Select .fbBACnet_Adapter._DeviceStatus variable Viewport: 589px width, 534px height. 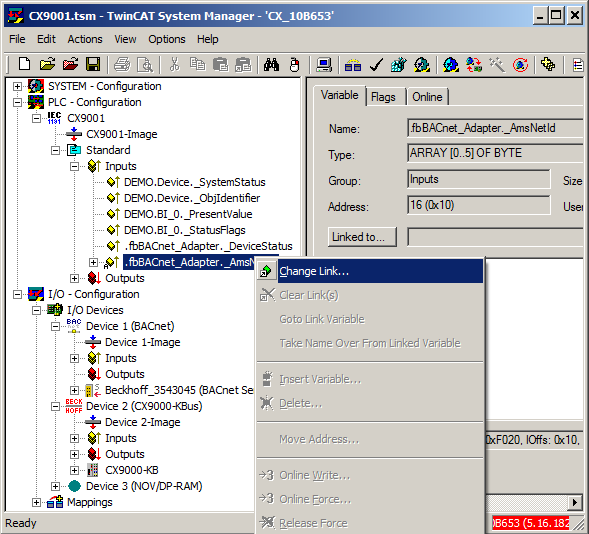[x=208, y=246]
